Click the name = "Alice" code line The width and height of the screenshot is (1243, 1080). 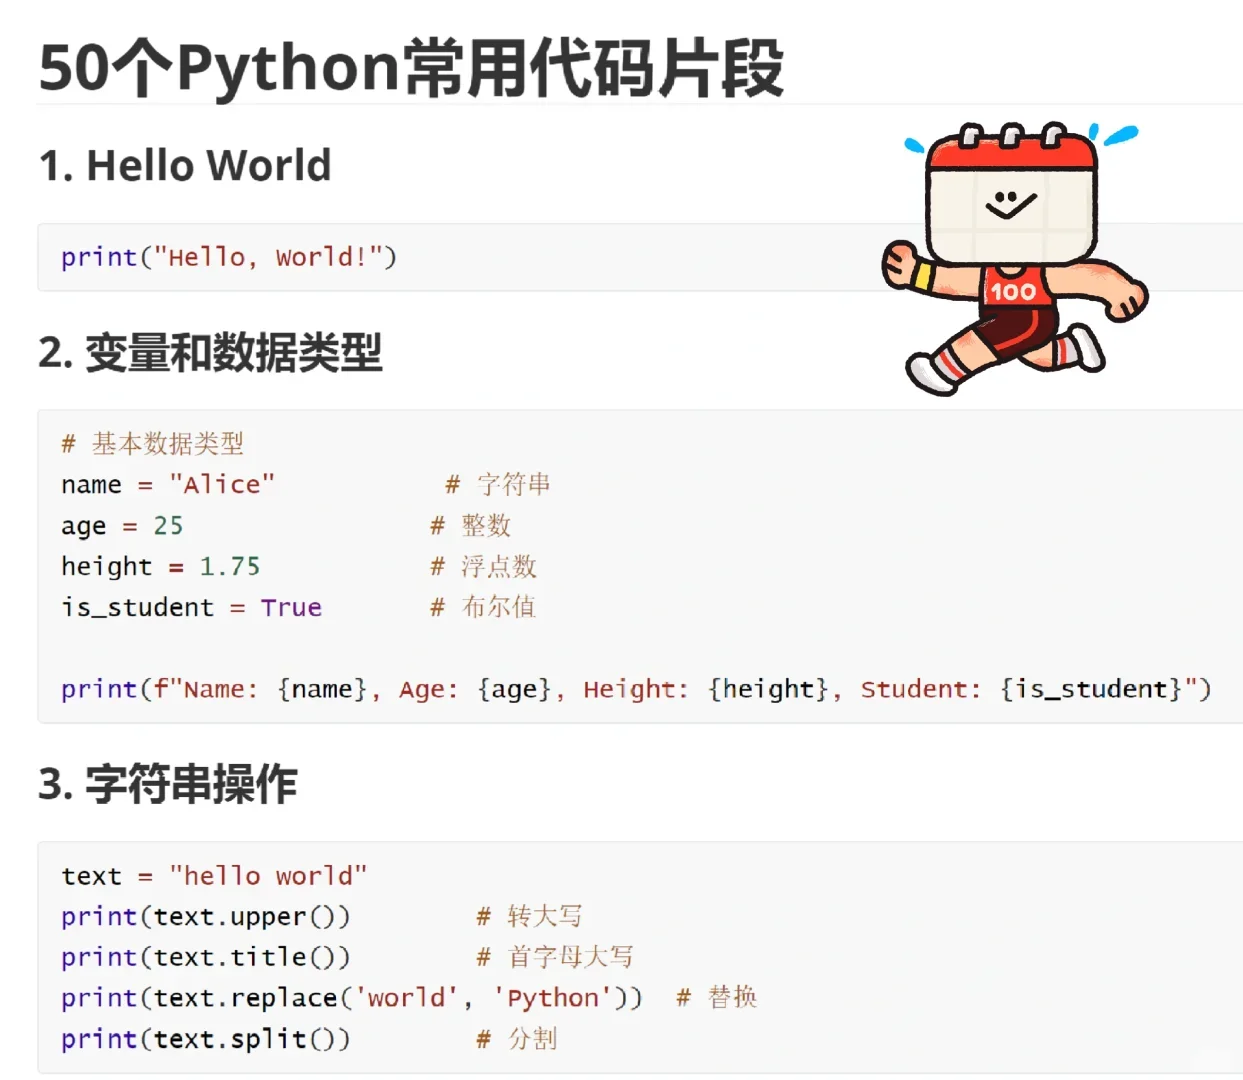(168, 484)
